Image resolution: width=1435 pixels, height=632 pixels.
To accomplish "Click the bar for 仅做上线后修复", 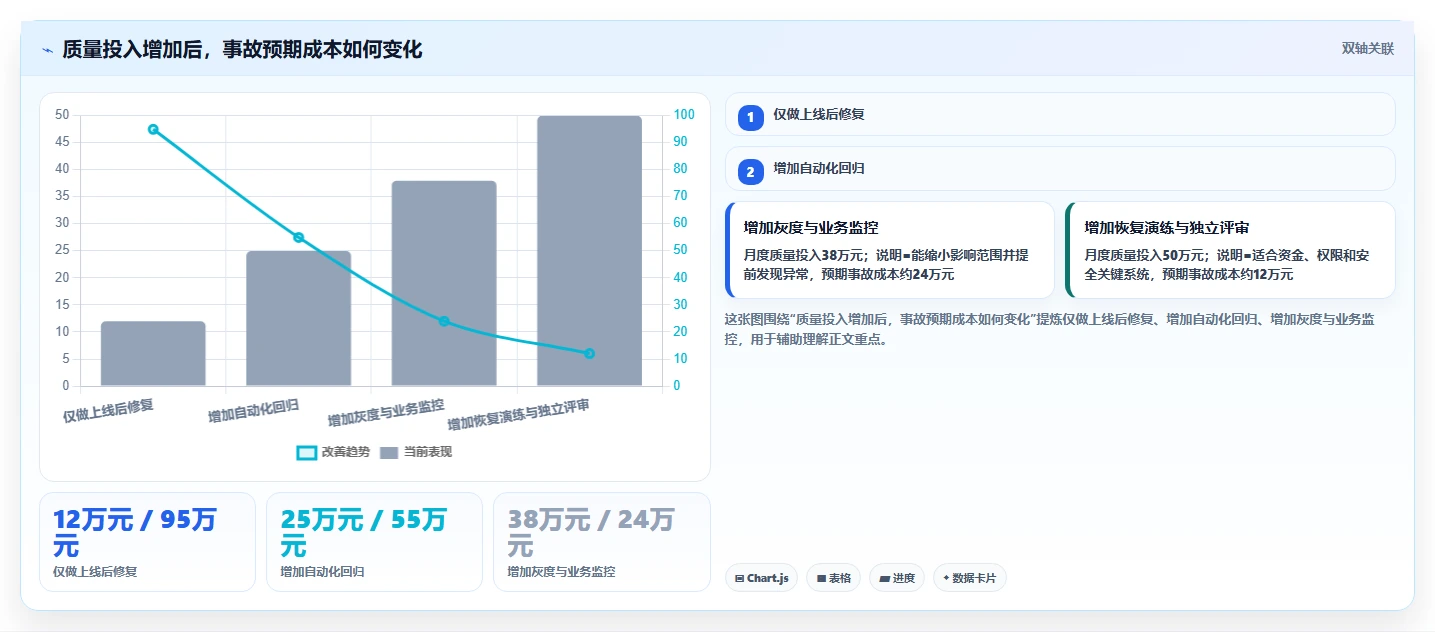I will [153, 354].
